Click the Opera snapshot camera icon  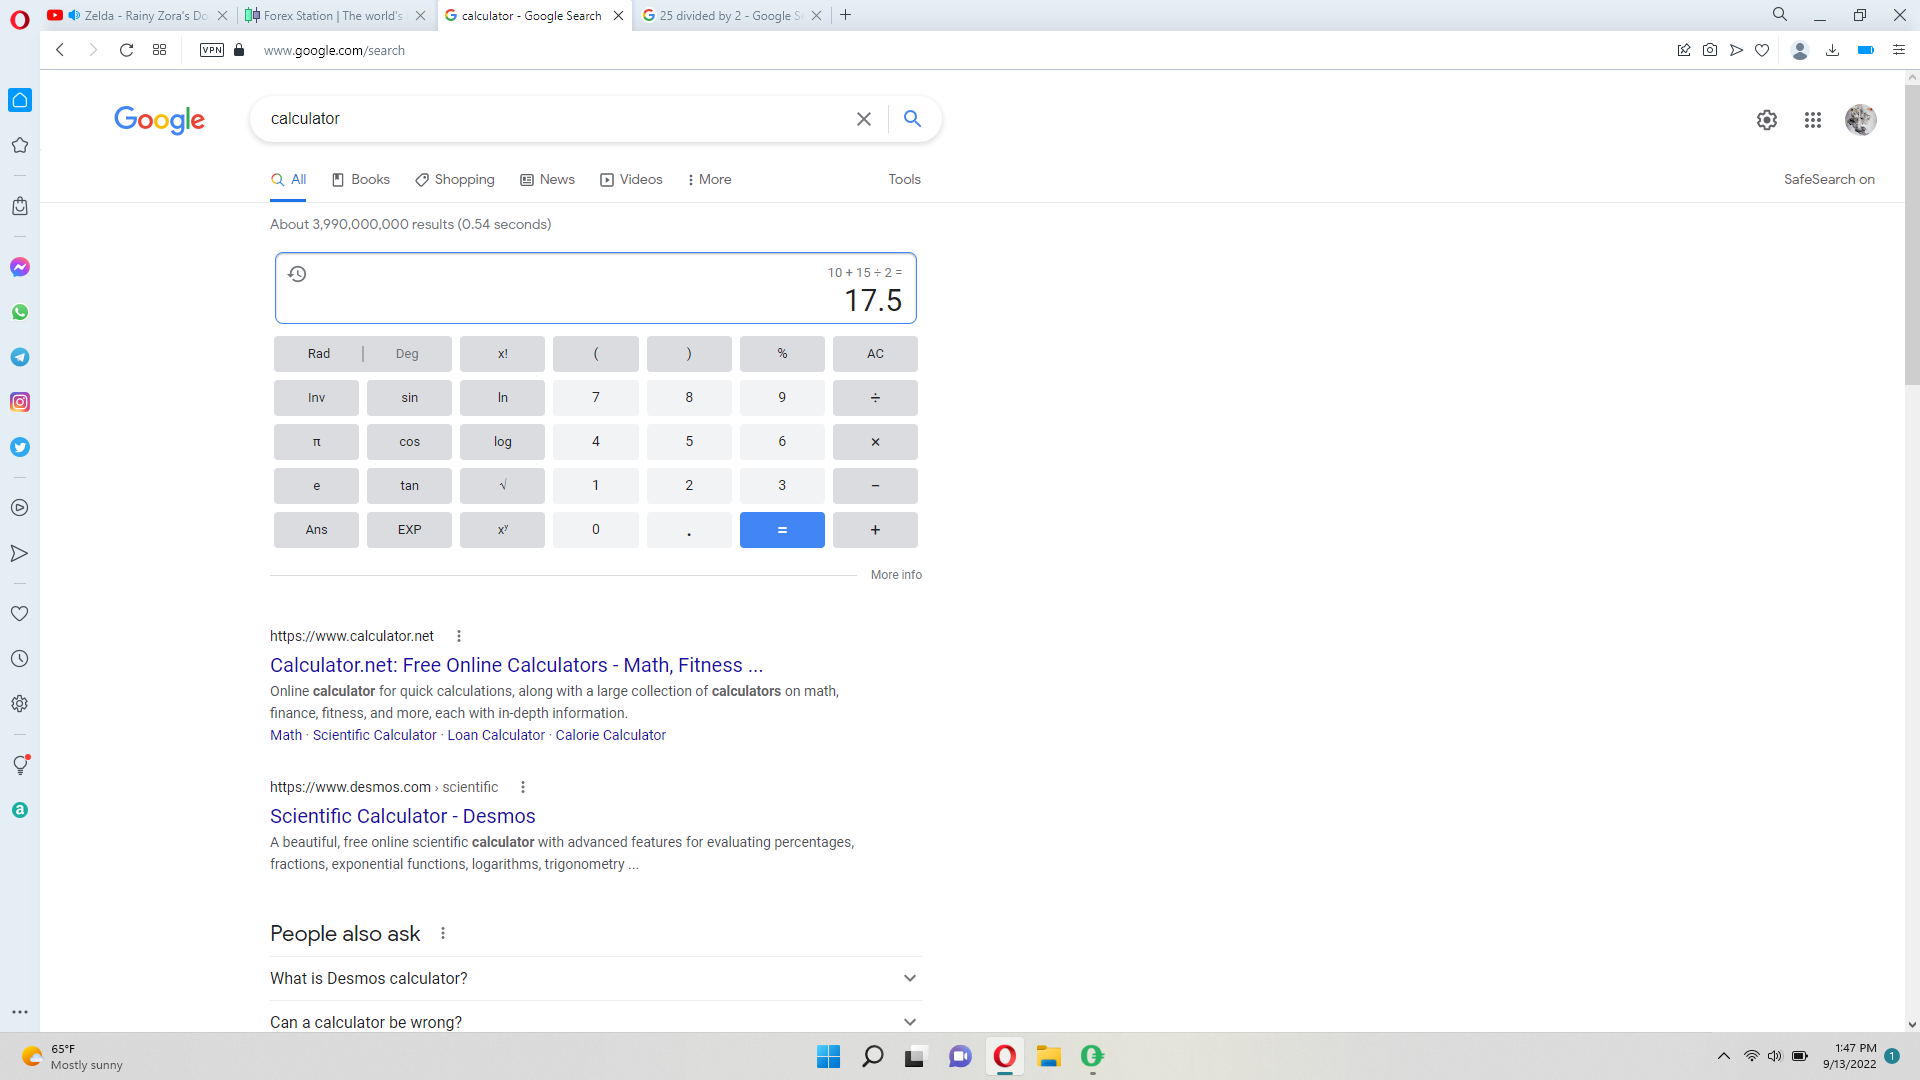(x=1710, y=50)
